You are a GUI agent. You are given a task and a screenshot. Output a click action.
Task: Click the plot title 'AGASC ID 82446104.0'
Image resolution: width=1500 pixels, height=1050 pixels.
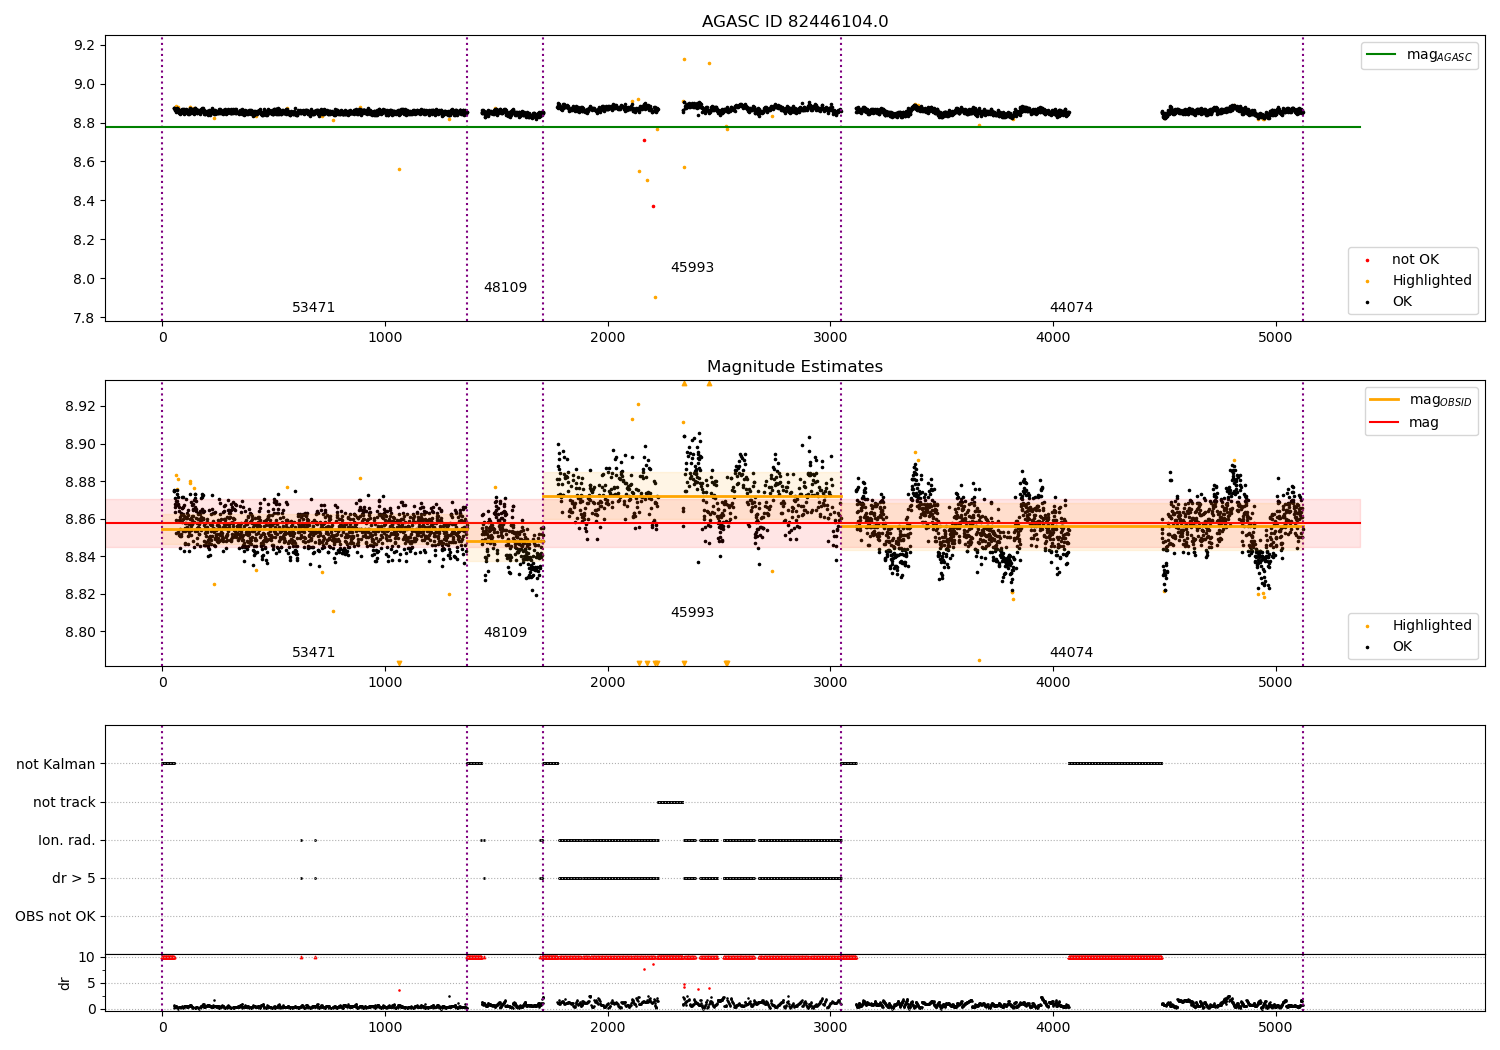(x=795, y=22)
